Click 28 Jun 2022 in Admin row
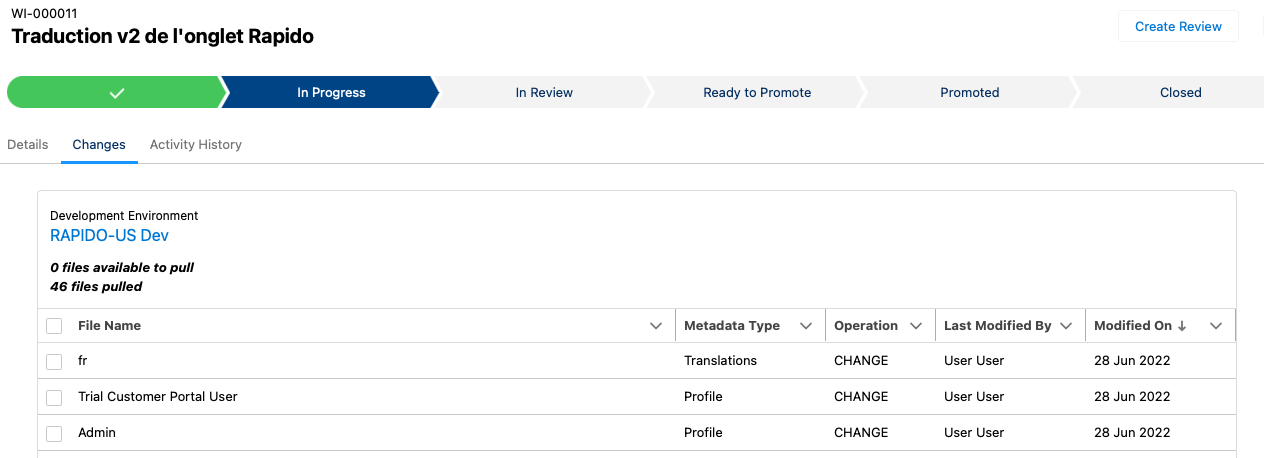 1132,433
